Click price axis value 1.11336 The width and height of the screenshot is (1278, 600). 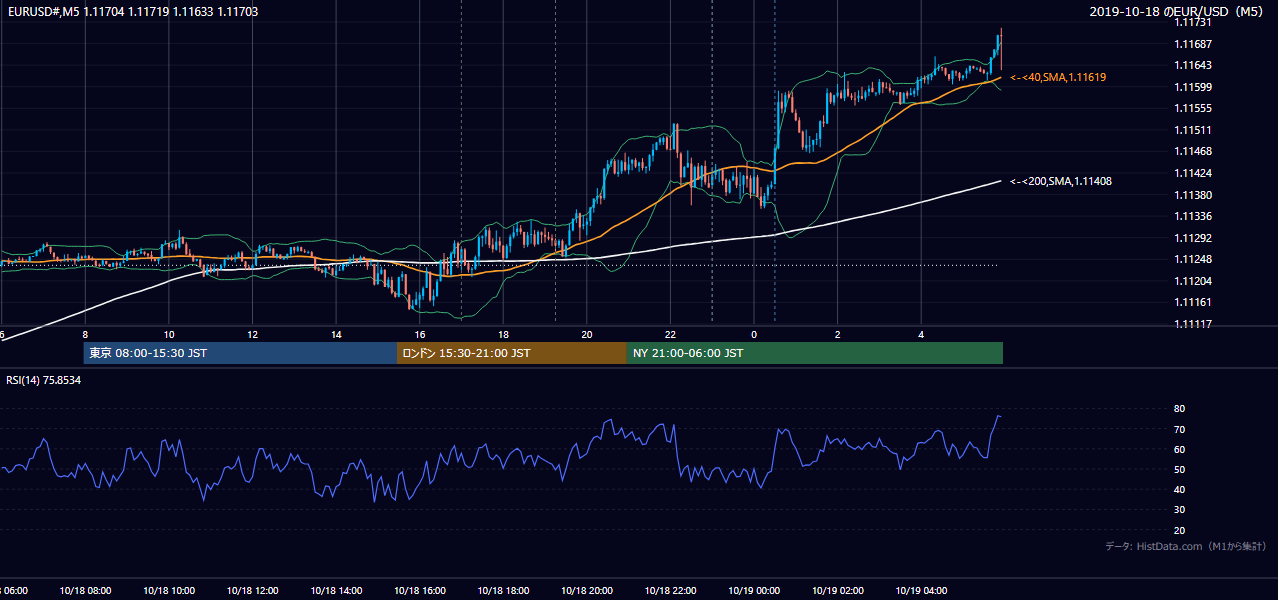coord(1192,216)
